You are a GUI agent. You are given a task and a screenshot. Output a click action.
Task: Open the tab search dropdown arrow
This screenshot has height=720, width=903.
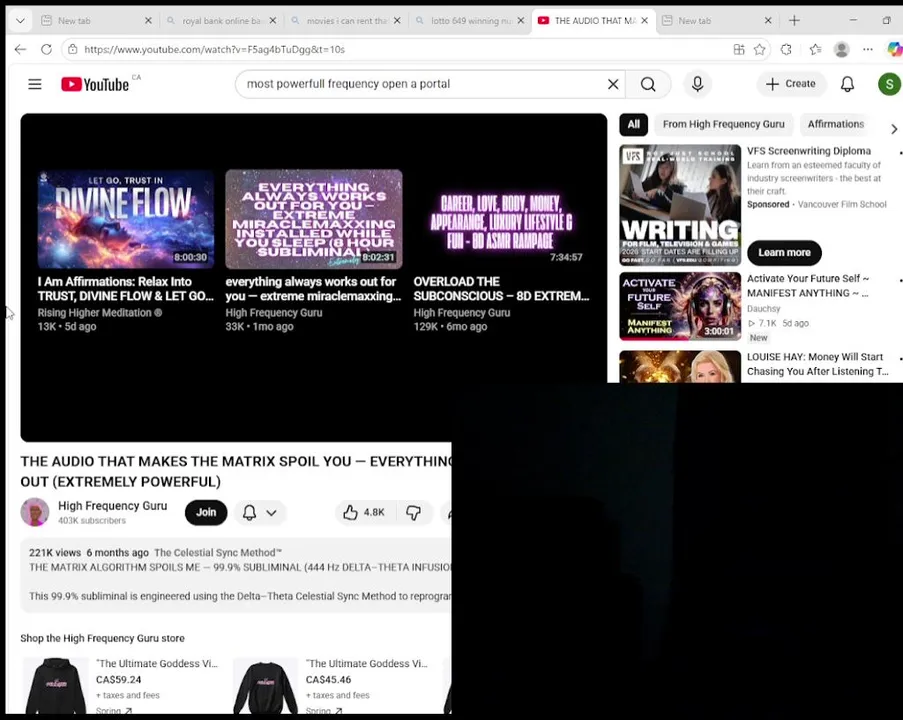pyautogui.click(x=20, y=21)
